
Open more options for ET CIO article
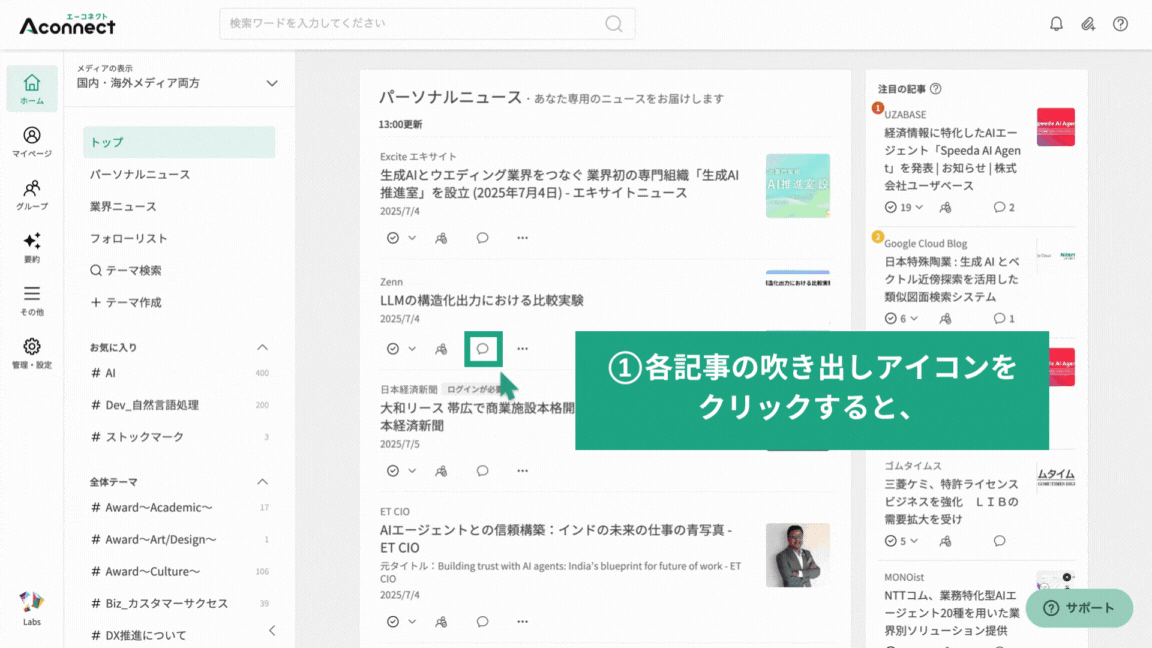pos(522,622)
